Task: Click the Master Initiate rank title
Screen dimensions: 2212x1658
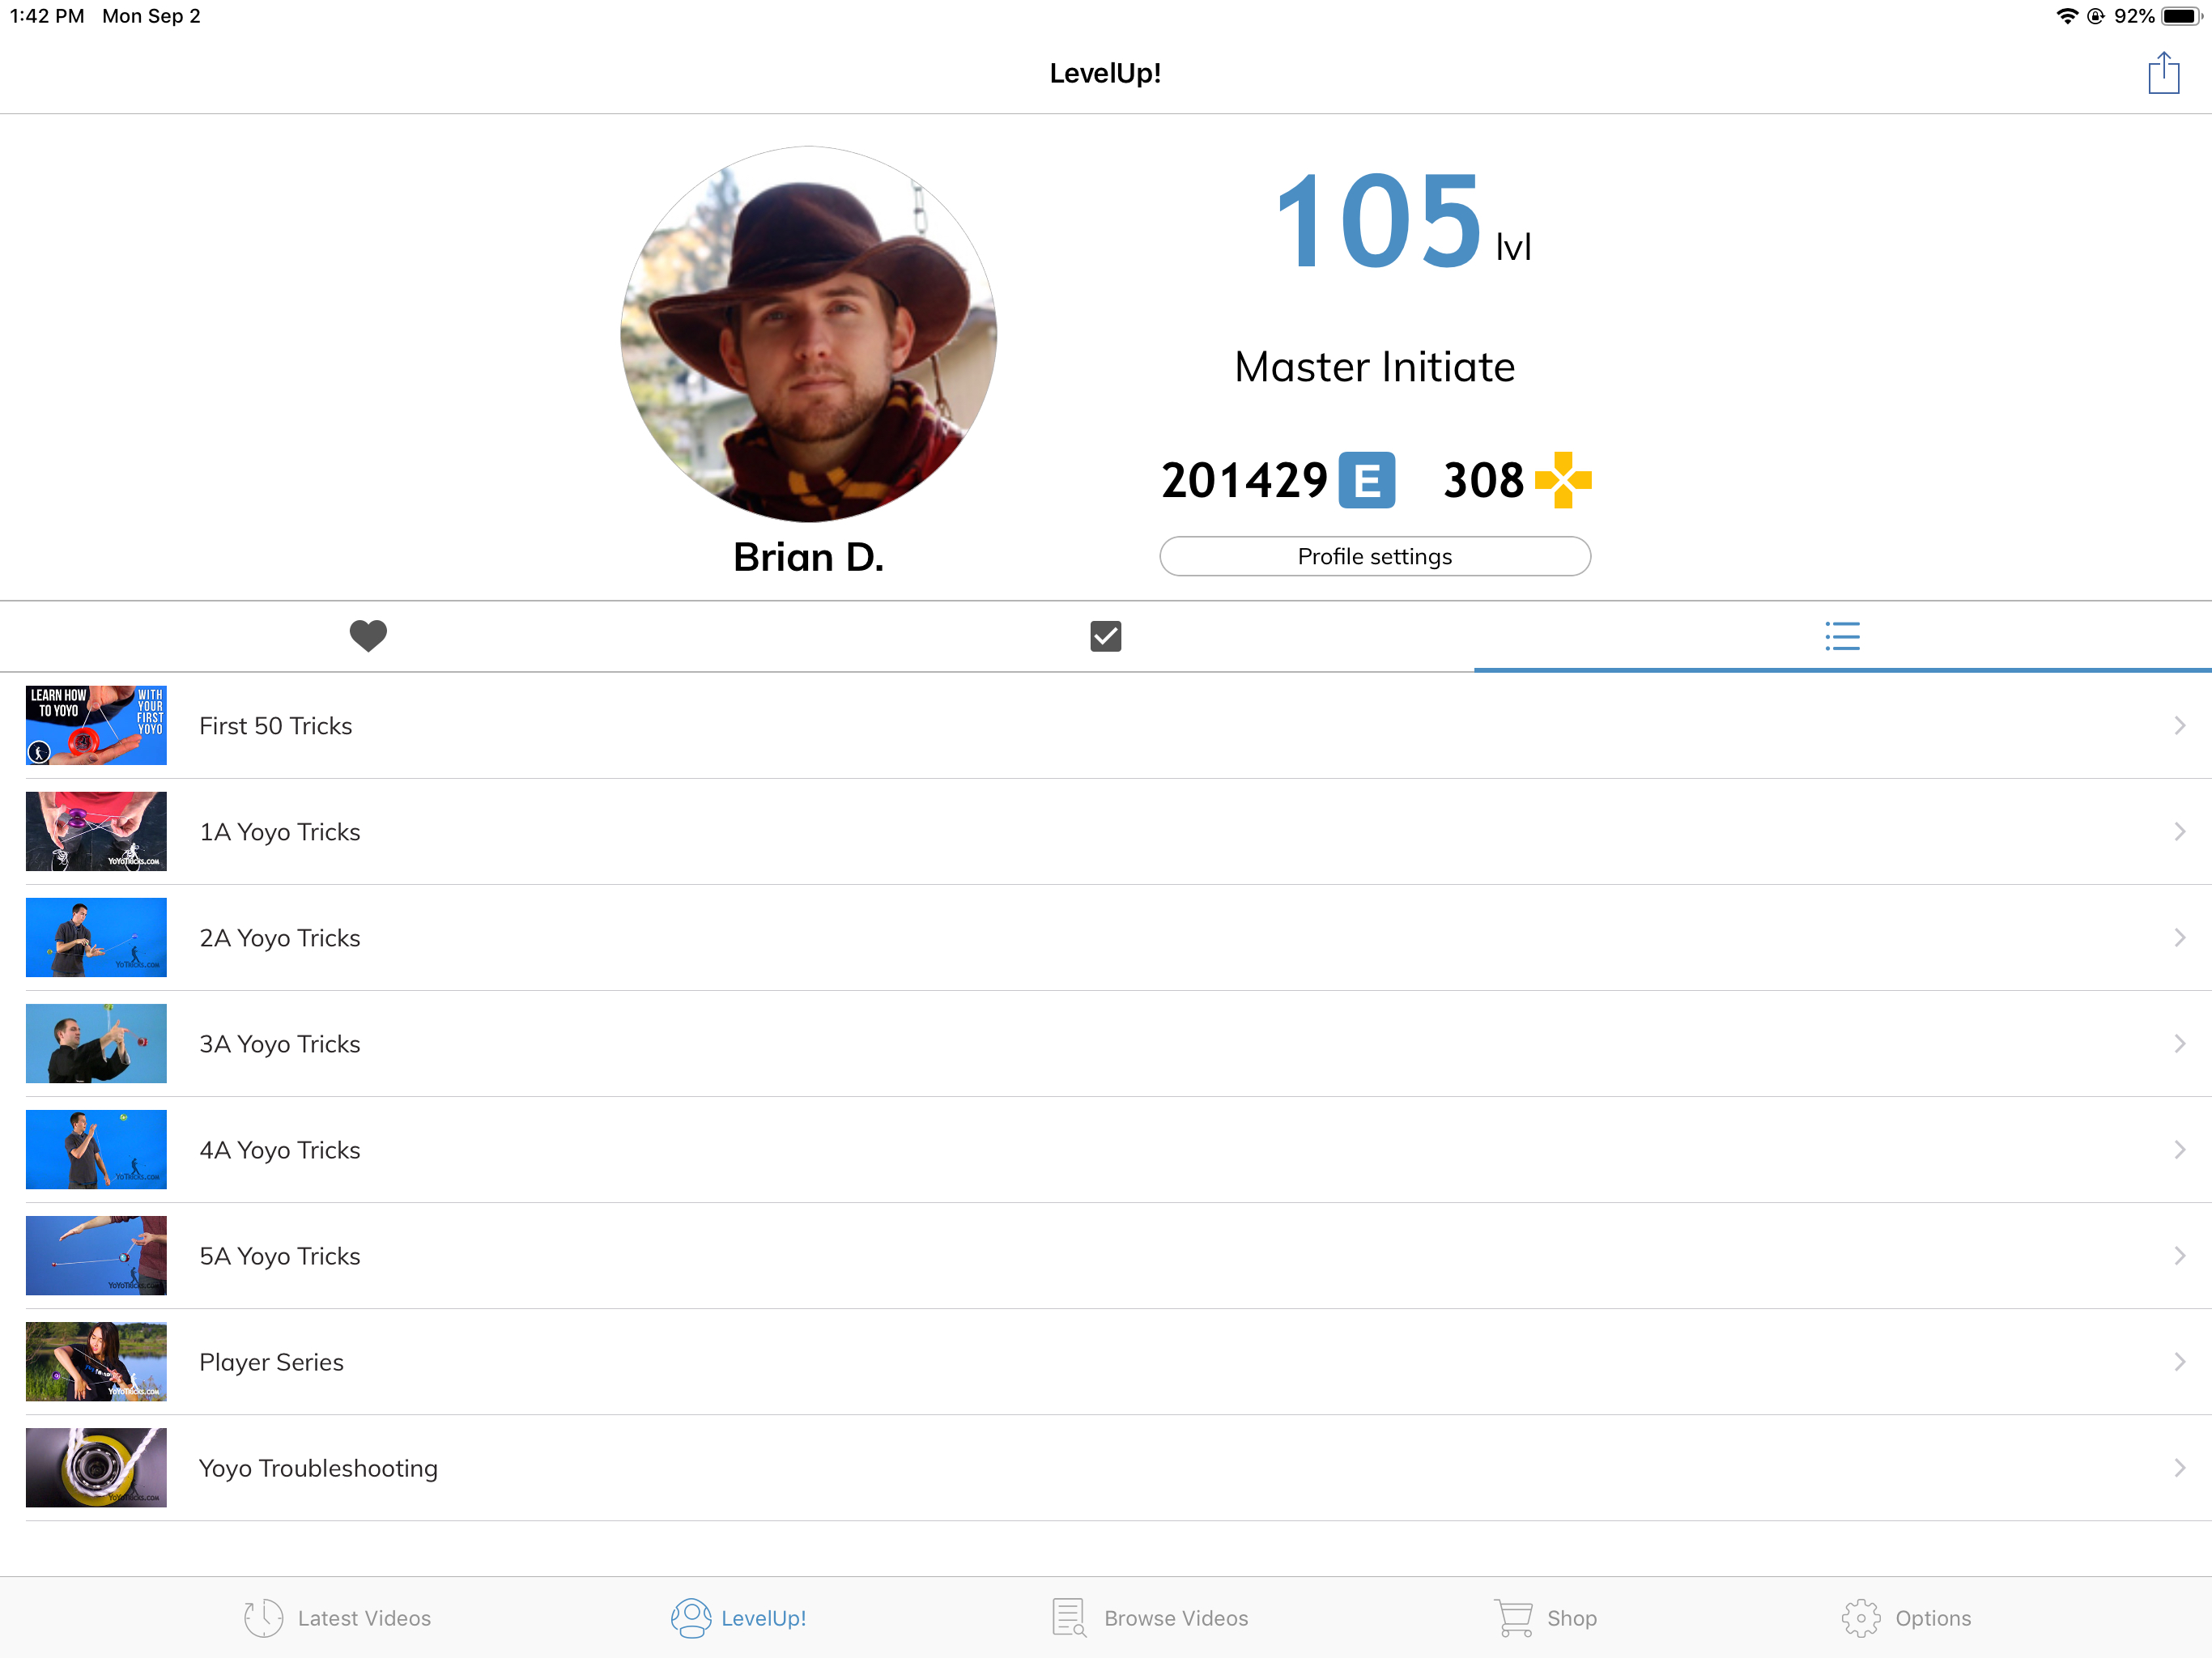Action: 1375,367
